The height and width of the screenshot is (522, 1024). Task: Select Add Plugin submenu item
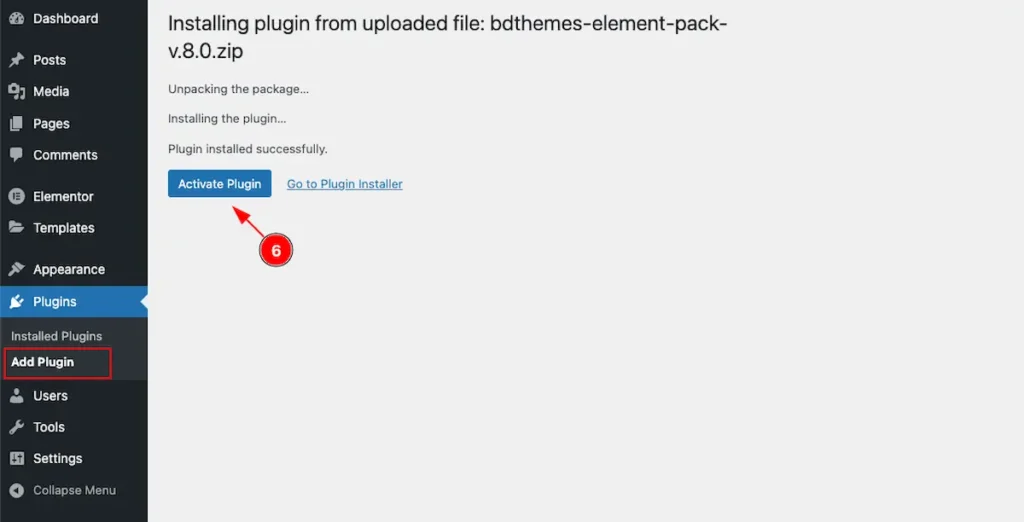pyautogui.click(x=43, y=362)
